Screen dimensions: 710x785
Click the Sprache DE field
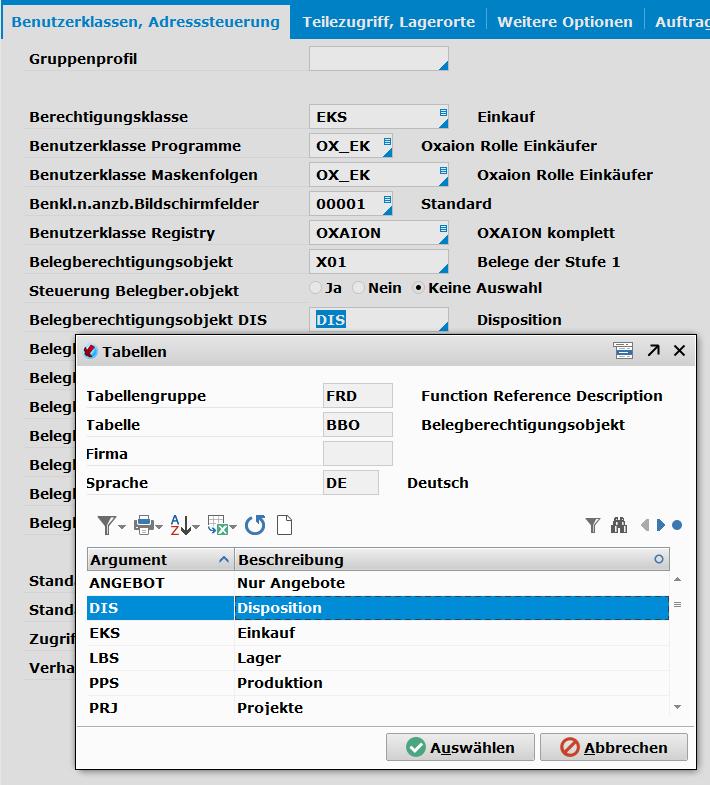[x=350, y=483]
